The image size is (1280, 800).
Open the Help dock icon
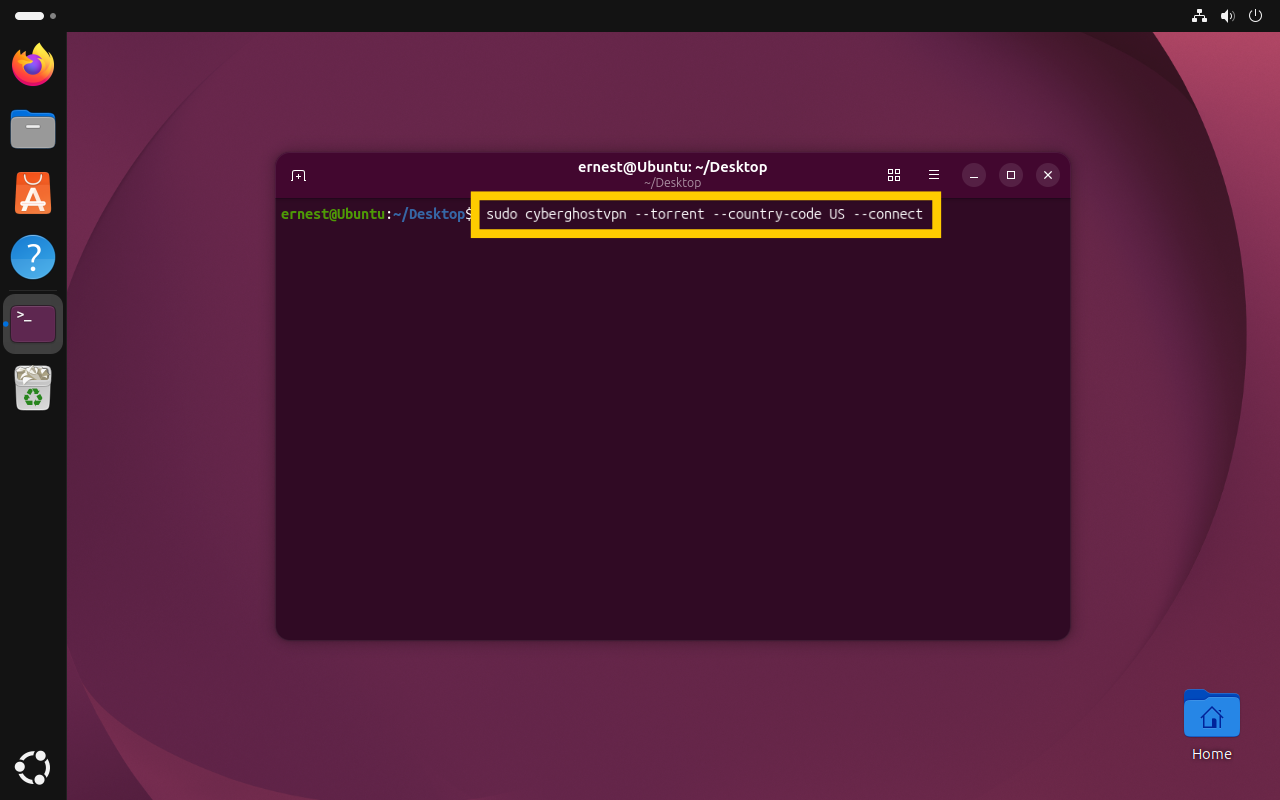click(x=33, y=257)
